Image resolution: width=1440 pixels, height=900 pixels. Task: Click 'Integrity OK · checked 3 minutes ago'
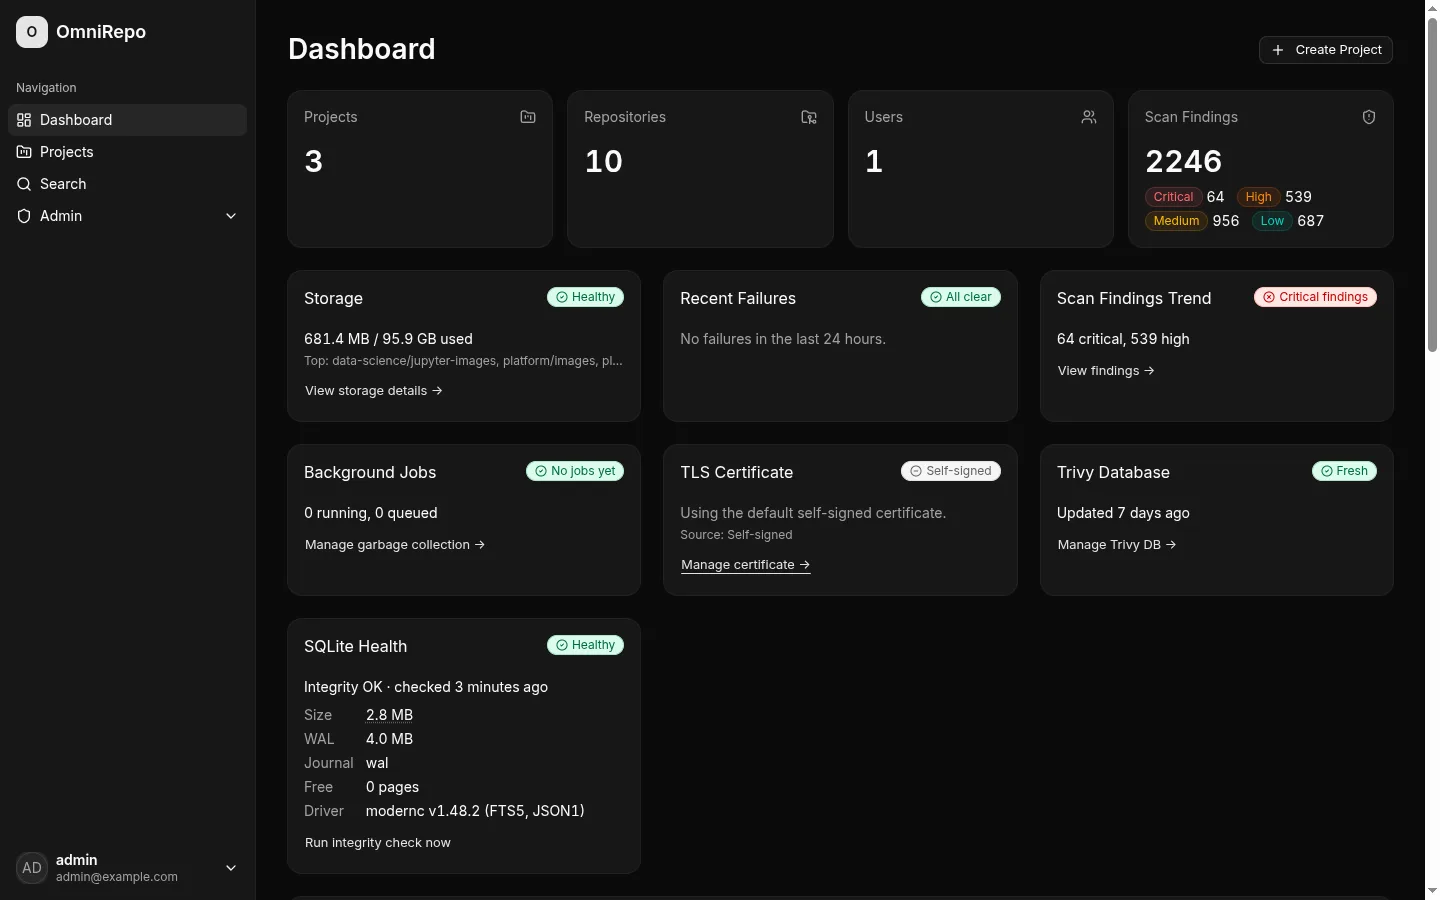(426, 687)
